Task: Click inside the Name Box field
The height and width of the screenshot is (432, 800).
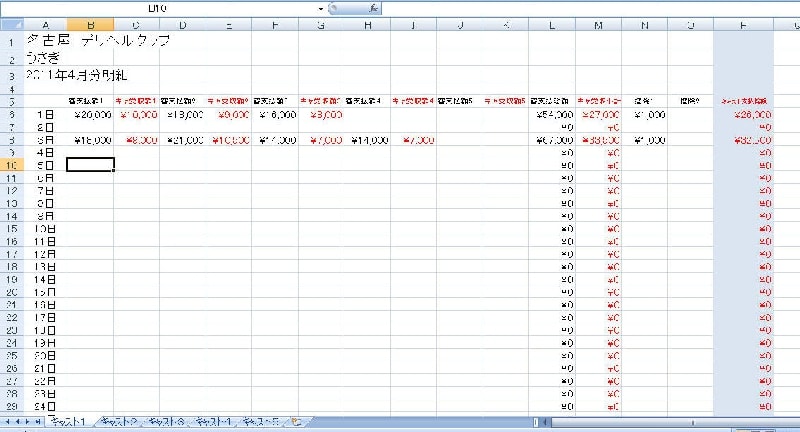Action: coord(160,7)
